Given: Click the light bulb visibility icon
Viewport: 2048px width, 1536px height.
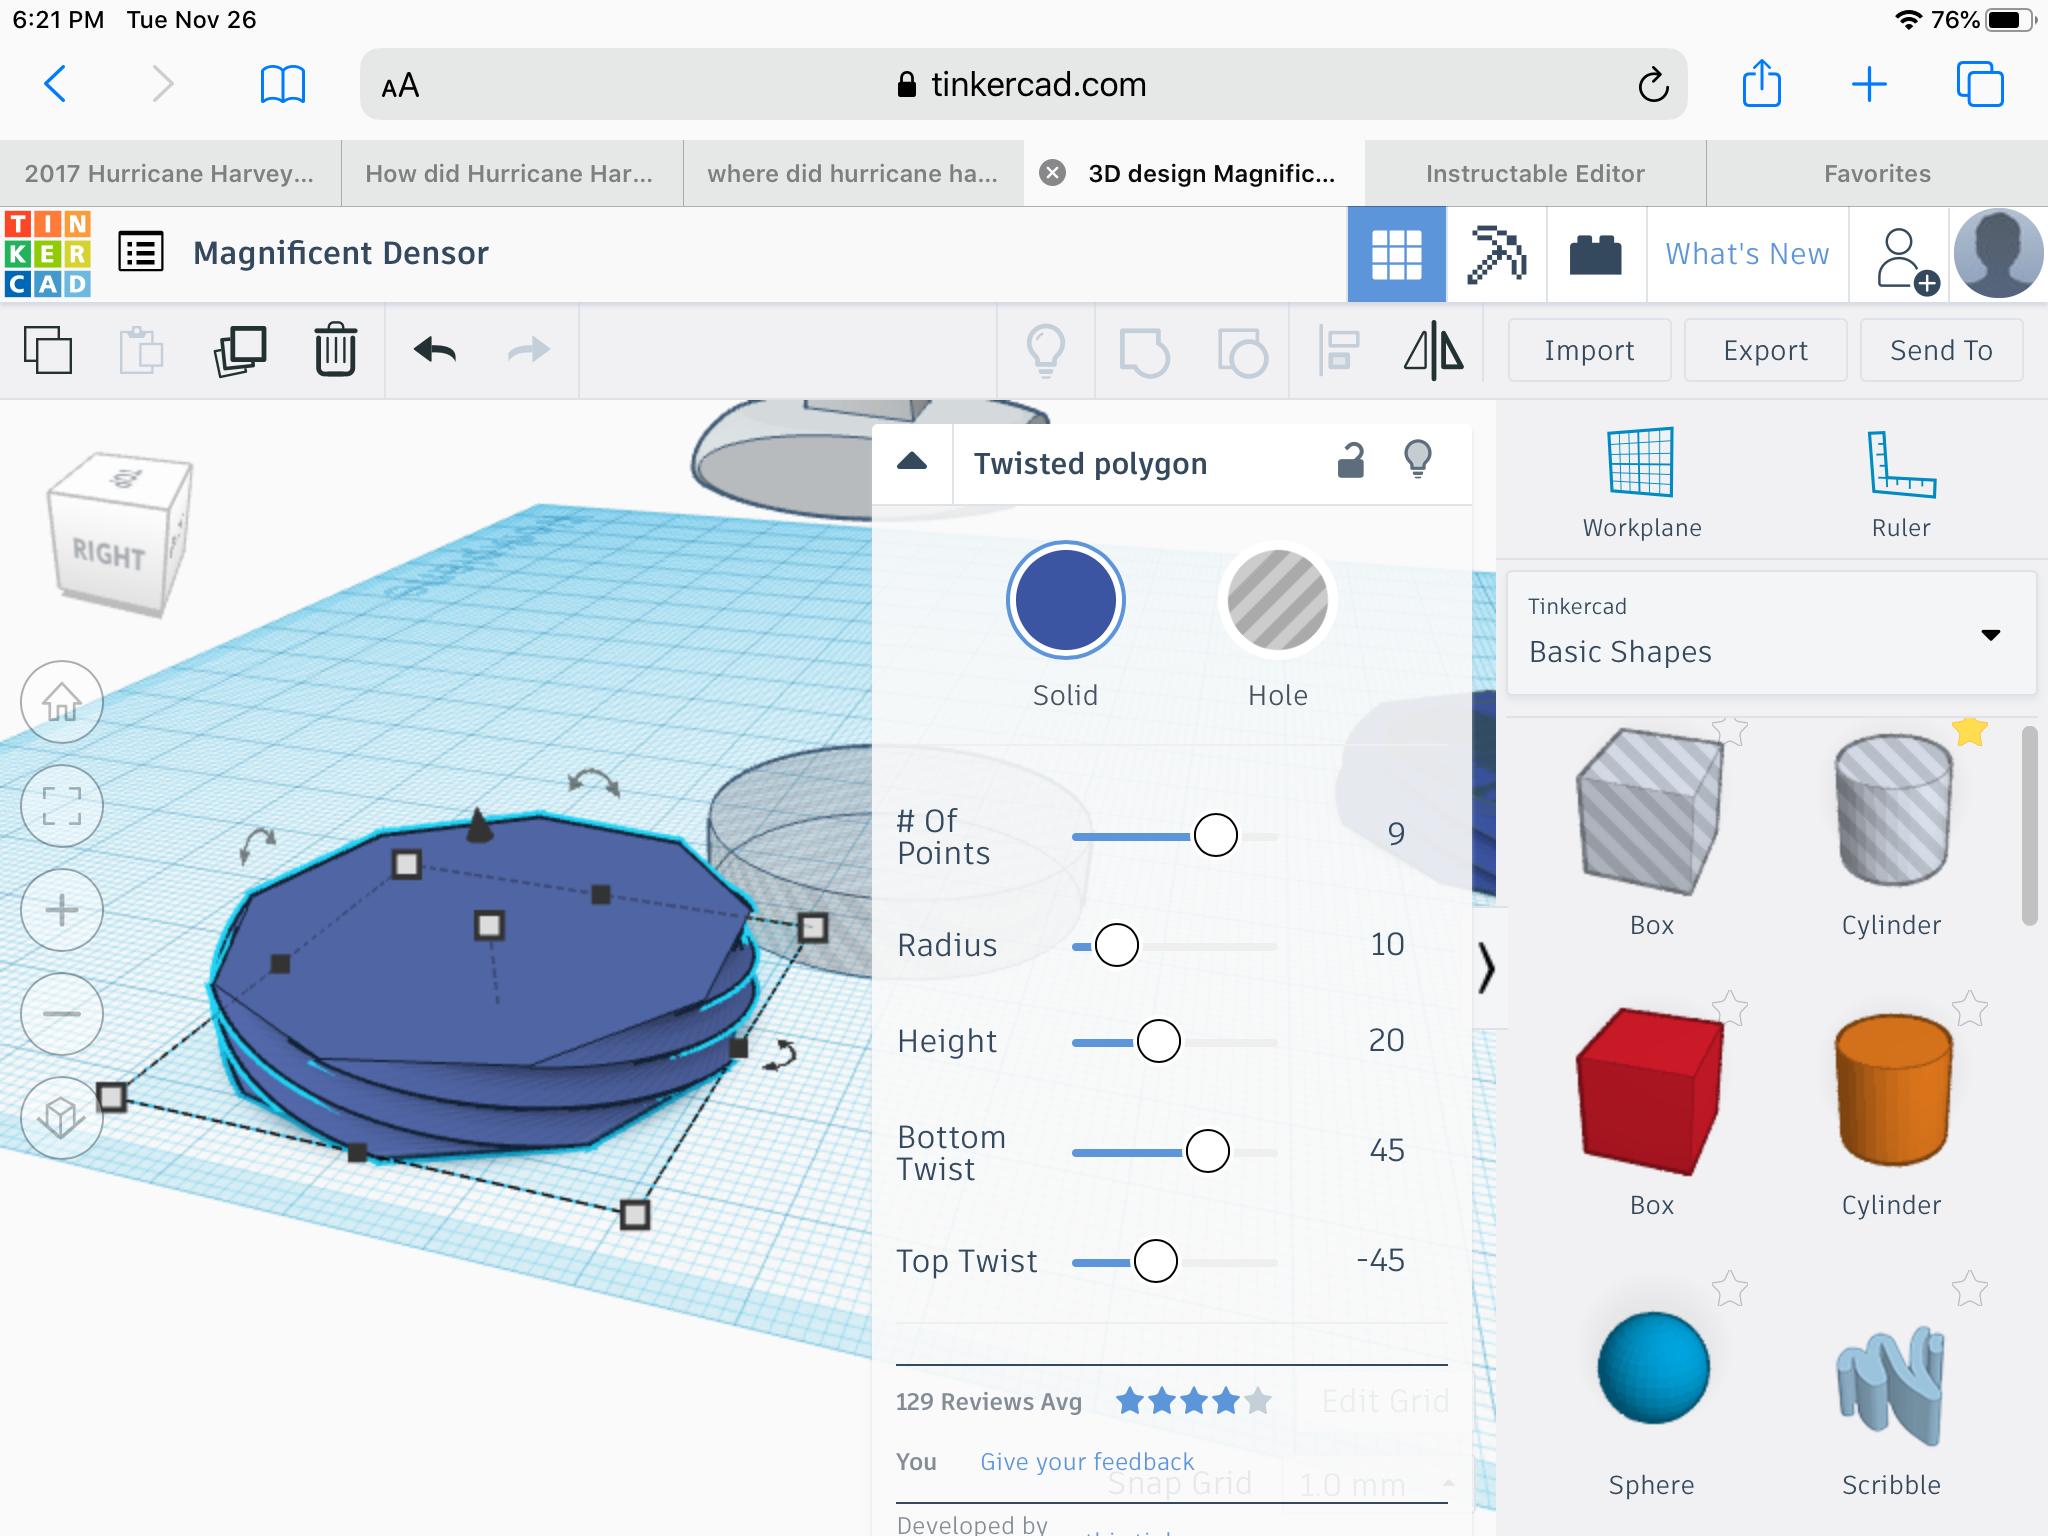Looking at the screenshot, I should [x=1419, y=465].
